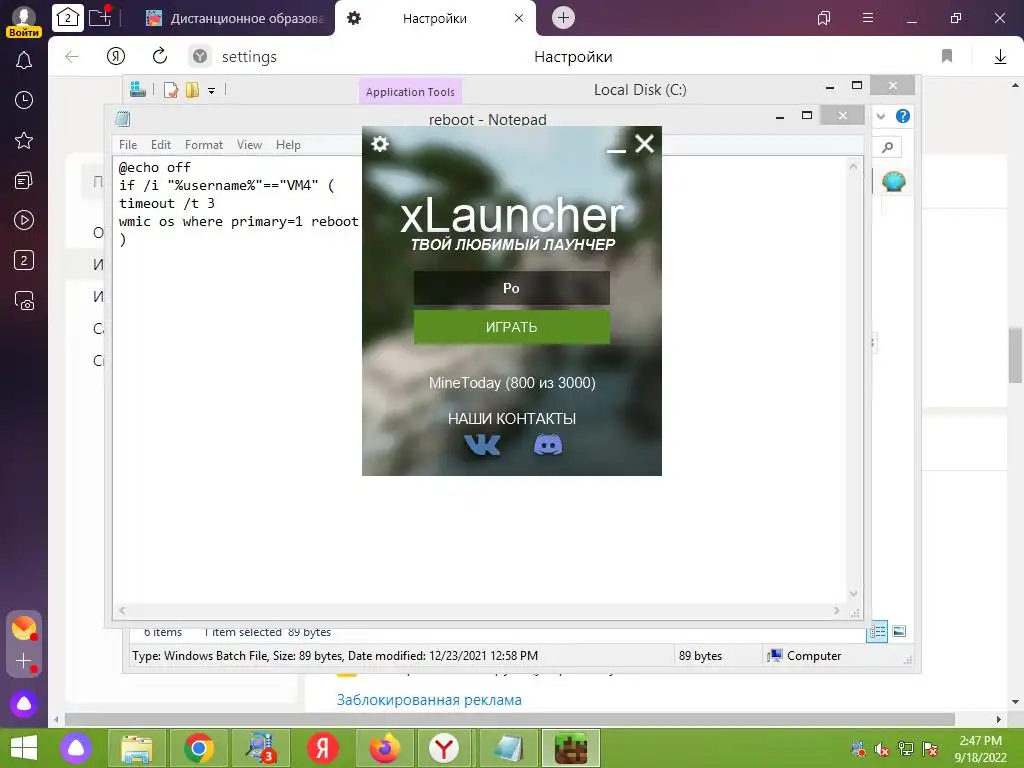Open sidebar mail app icon
Image resolution: width=1024 pixels, height=768 pixels.
point(24,628)
